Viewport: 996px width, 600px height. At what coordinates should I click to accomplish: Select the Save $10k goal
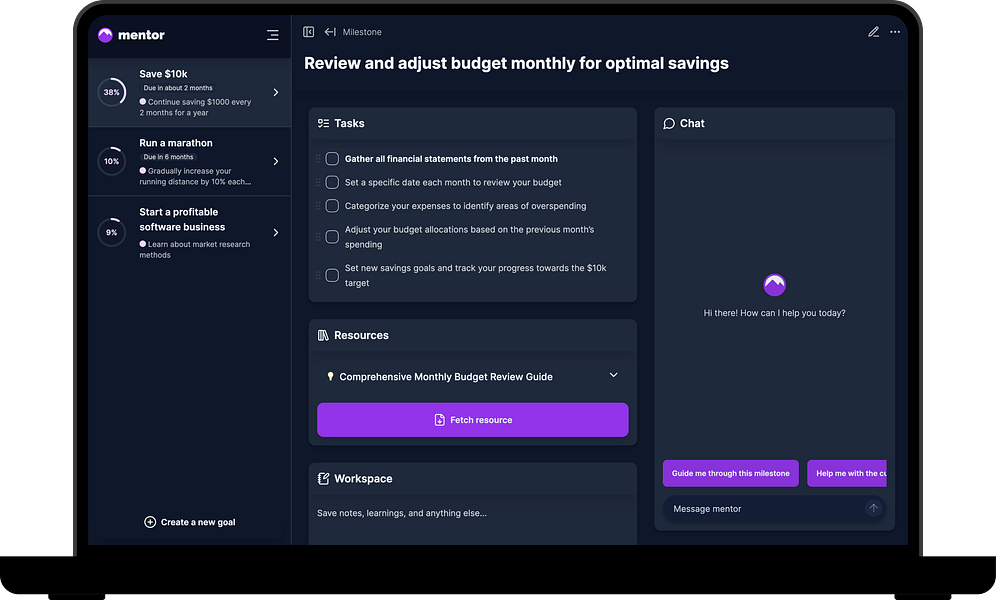pos(190,93)
